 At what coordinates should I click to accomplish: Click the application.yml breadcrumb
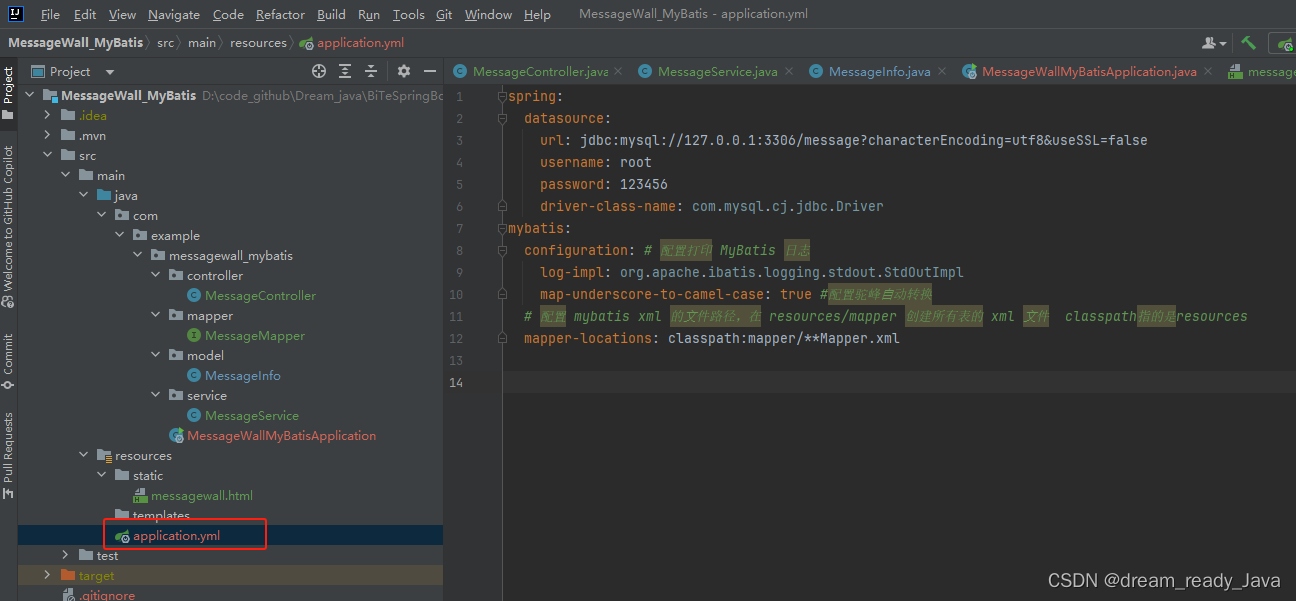(x=360, y=43)
